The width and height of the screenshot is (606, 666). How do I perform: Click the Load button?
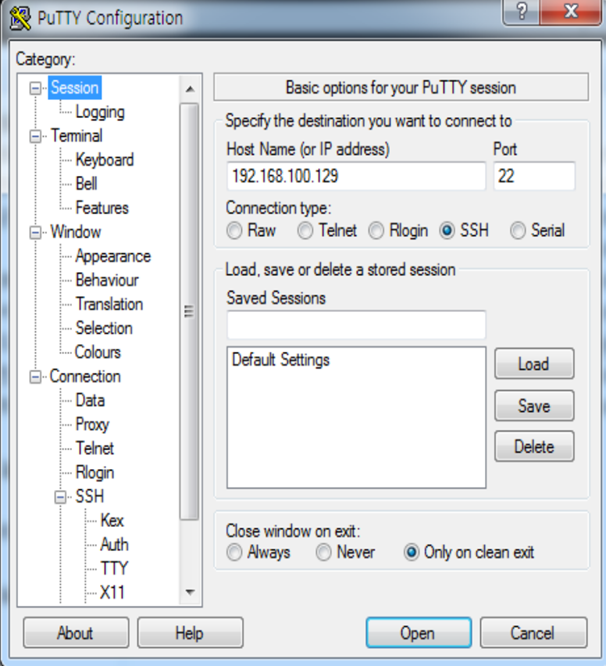534,364
